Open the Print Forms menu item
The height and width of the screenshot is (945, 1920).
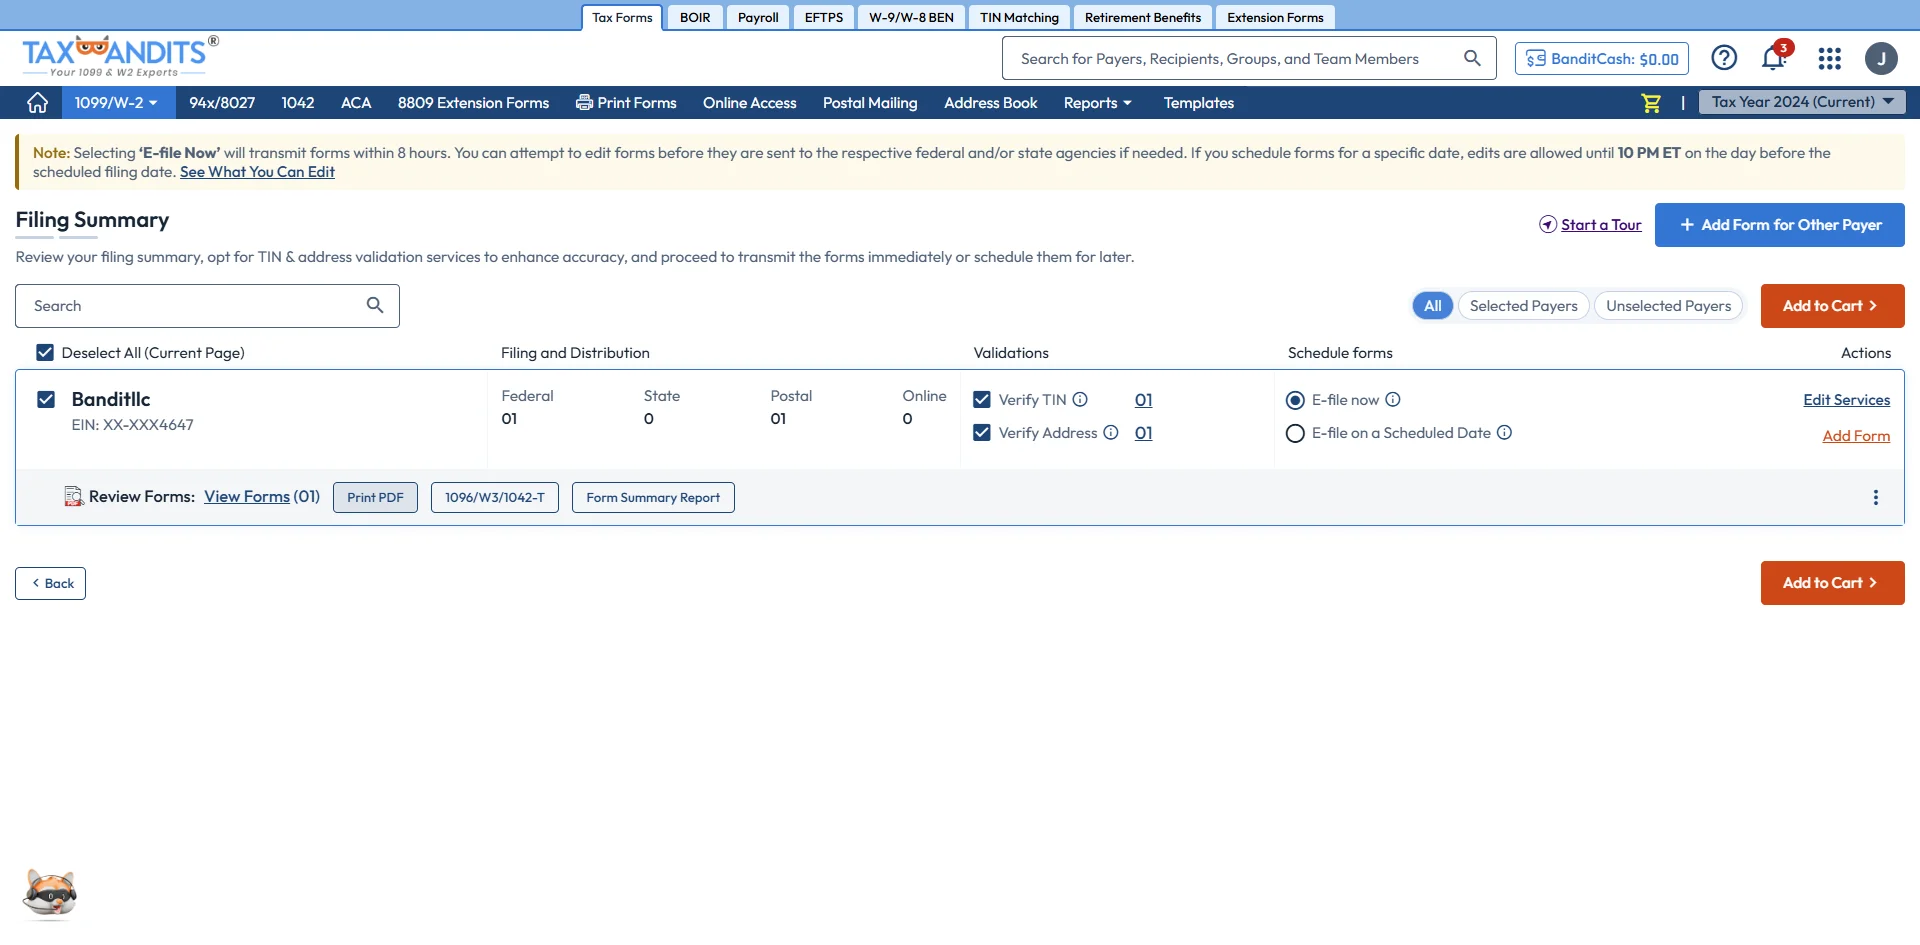point(626,103)
